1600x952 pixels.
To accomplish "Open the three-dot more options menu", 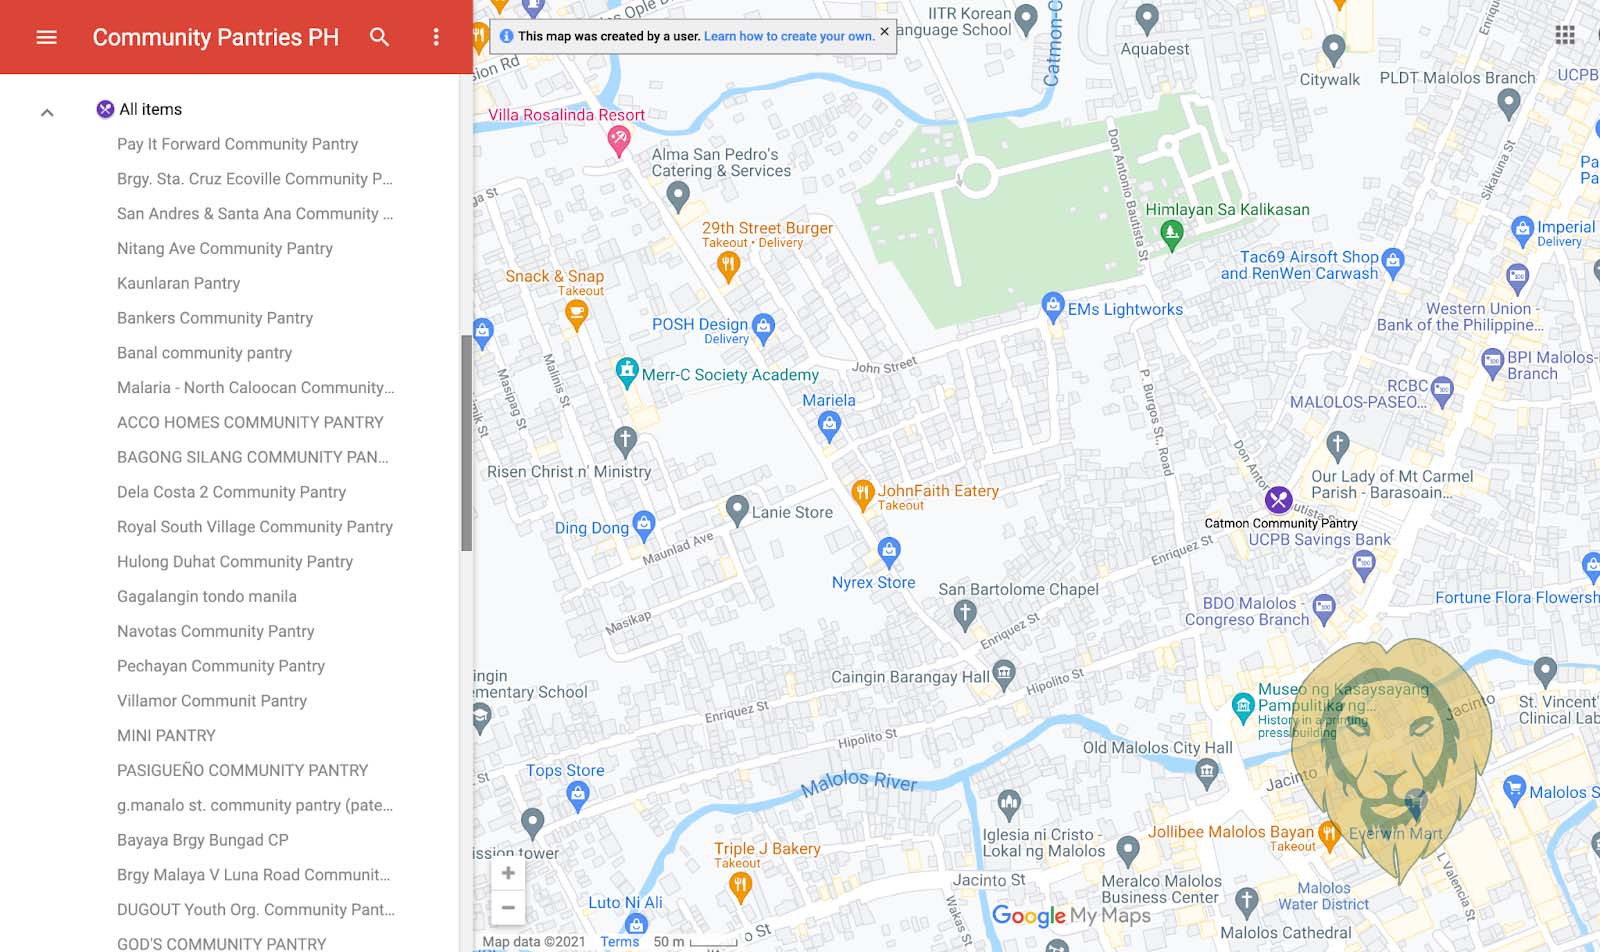I will [436, 37].
